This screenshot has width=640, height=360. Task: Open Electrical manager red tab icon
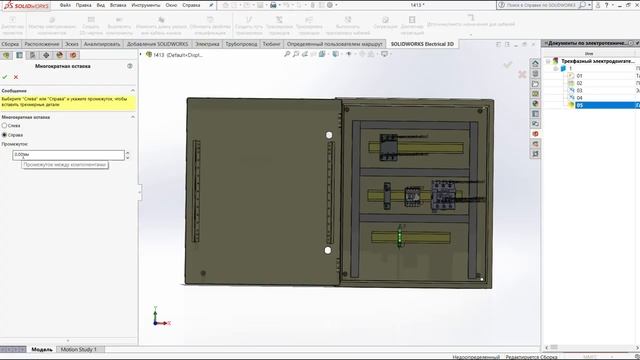click(x=73, y=55)
